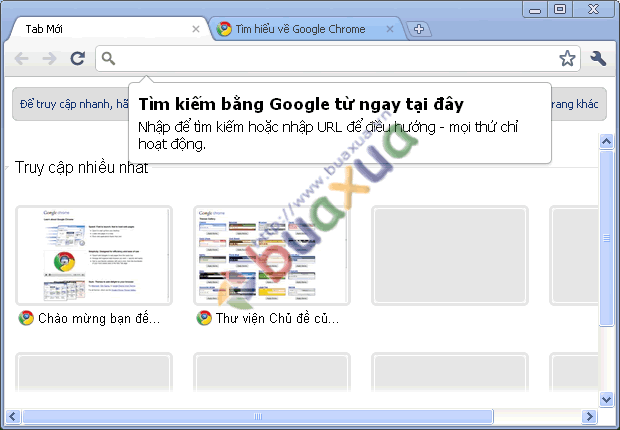The image size is (620, 430).
Task: Click the 'Để truy cập nhanh' info bar text
Action: pyautogui.click(x=74, y=104)
